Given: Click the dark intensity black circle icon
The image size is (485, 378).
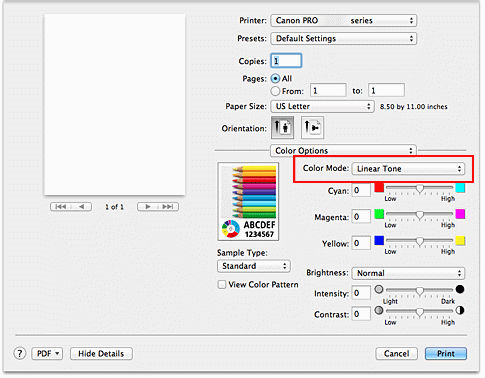Looking at the screenshot, I should [460, 289].
